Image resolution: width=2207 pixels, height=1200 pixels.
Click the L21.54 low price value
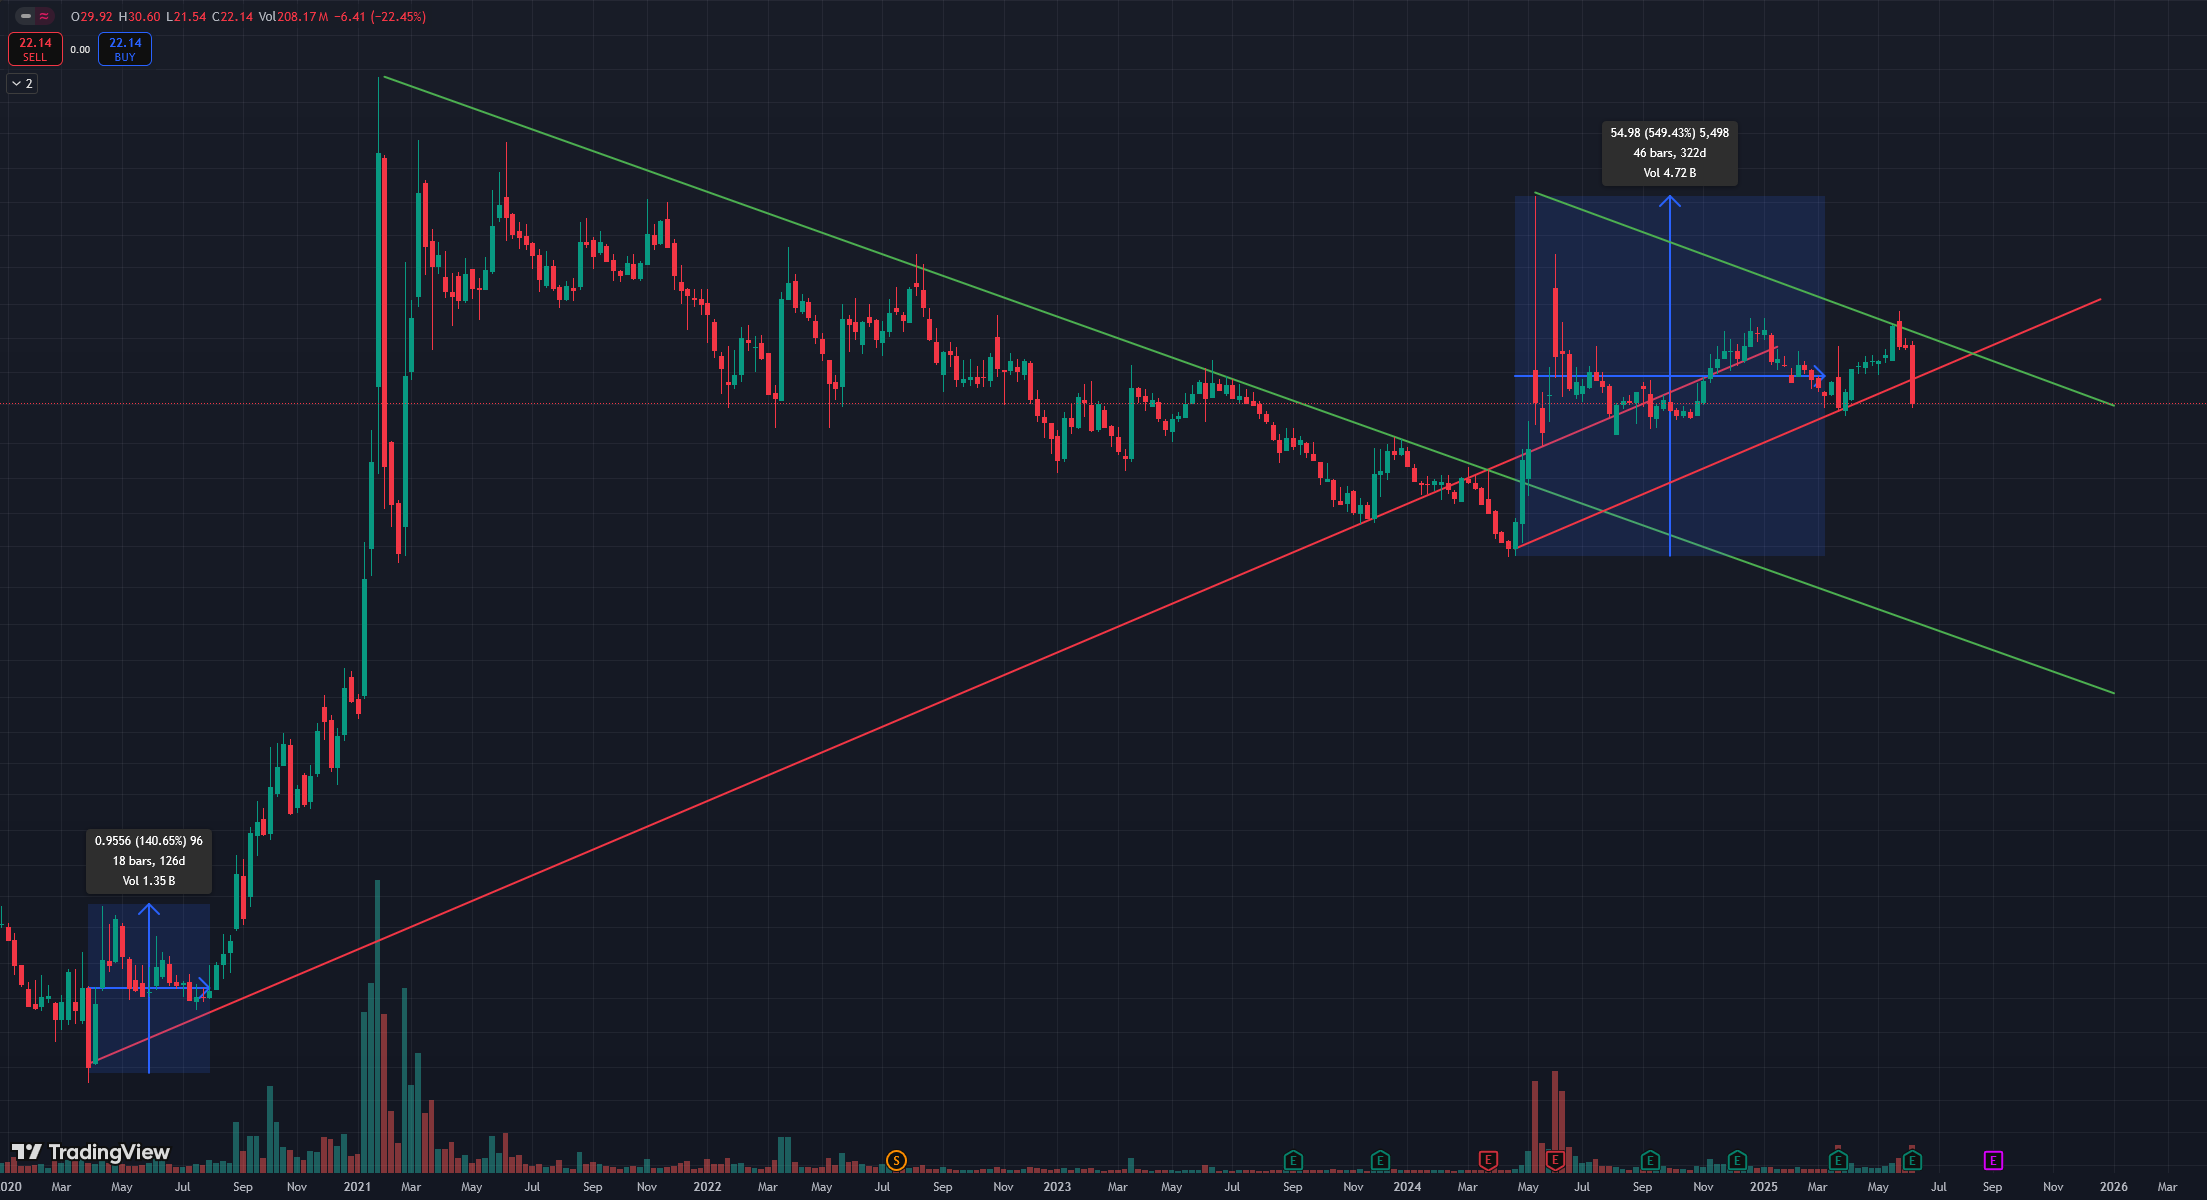(186, 17)
